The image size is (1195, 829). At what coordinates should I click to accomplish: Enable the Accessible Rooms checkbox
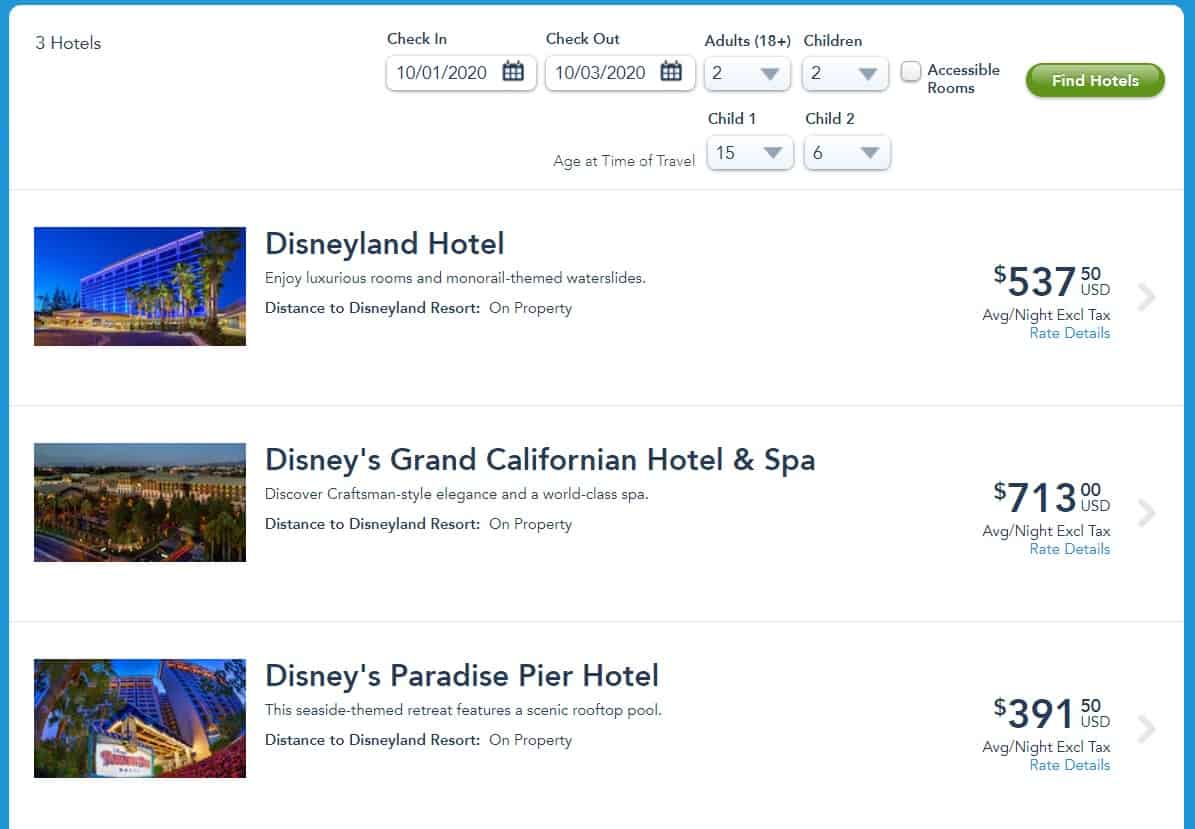(911, 72)
